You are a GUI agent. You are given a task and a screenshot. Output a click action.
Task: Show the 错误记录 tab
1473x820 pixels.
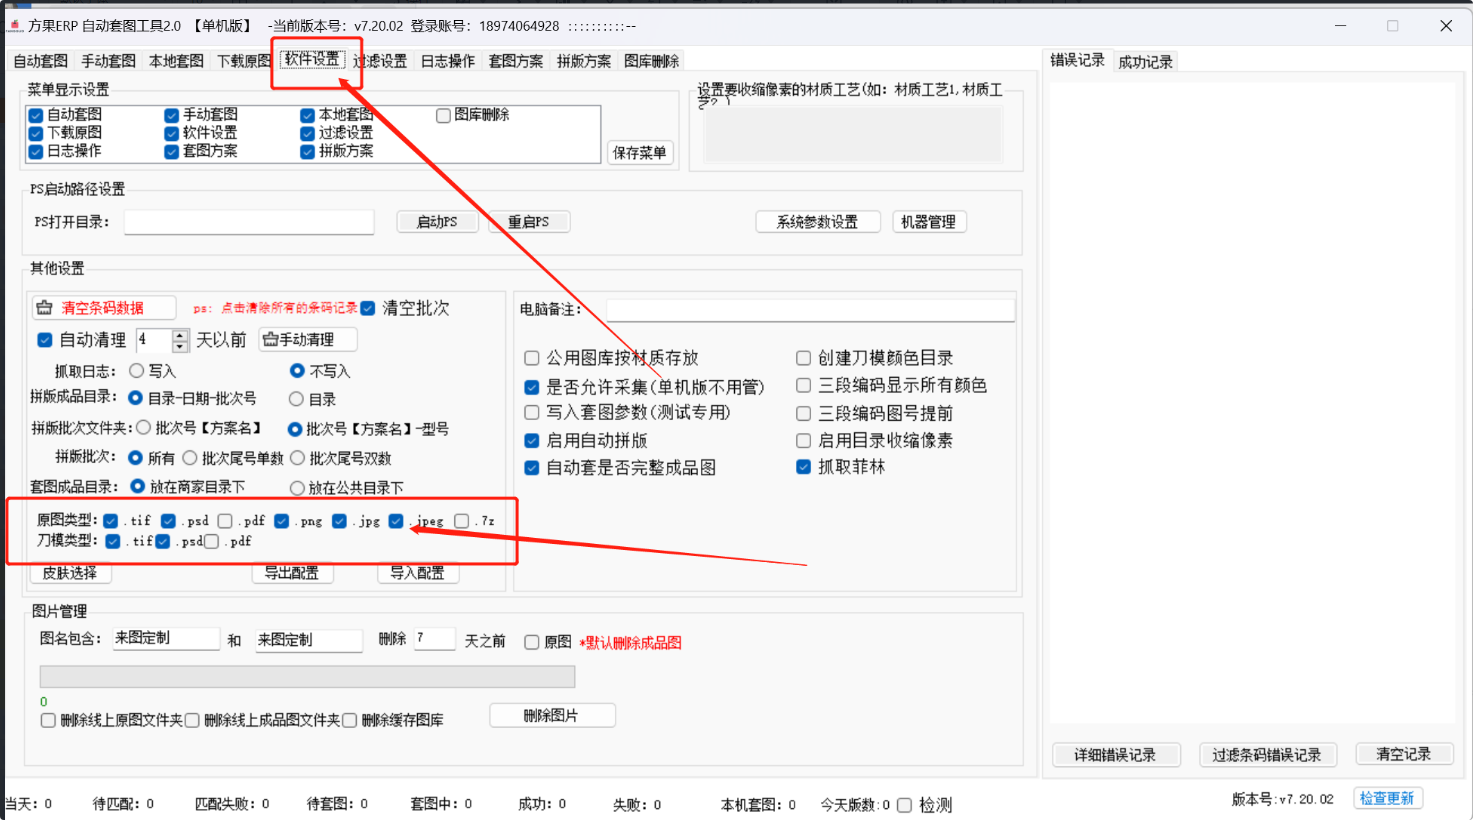coord(1077,60)
